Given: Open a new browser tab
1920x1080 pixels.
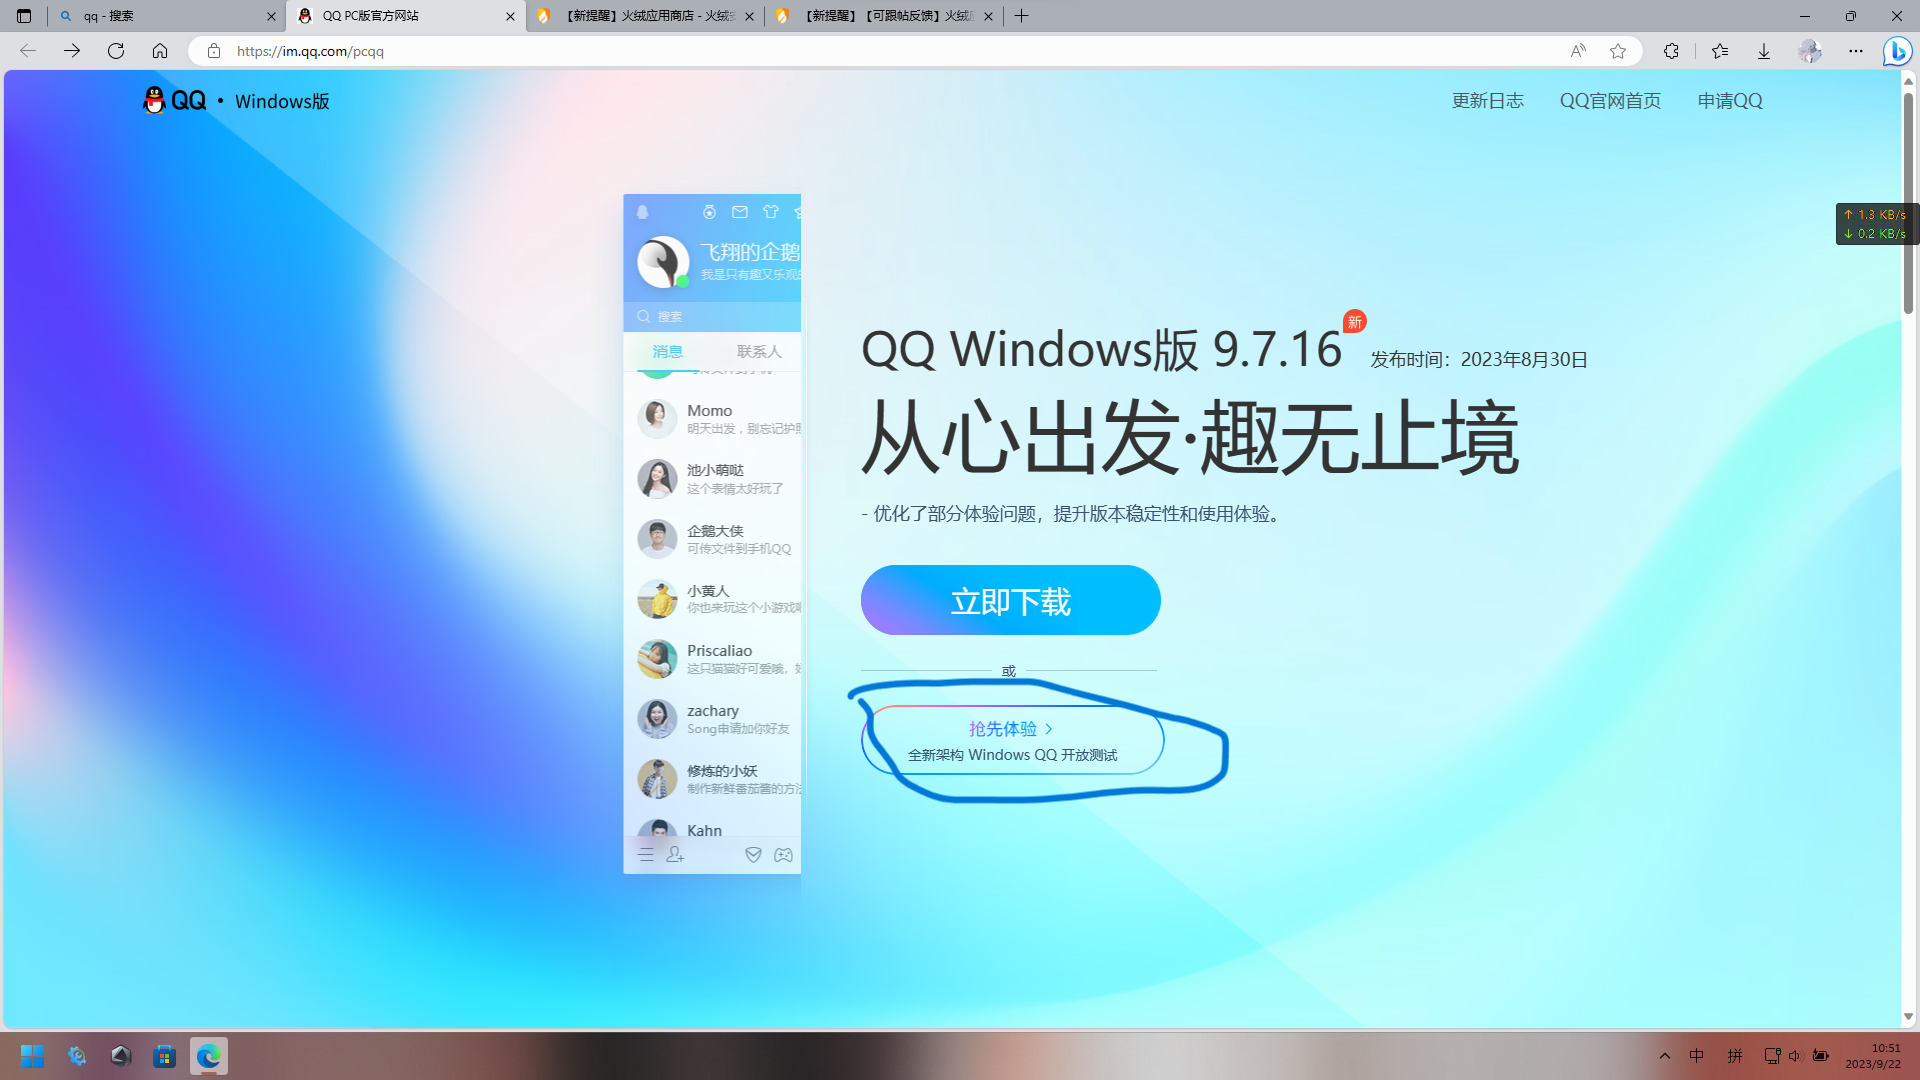Looking at the screenshot, I should coord(1021,16).
